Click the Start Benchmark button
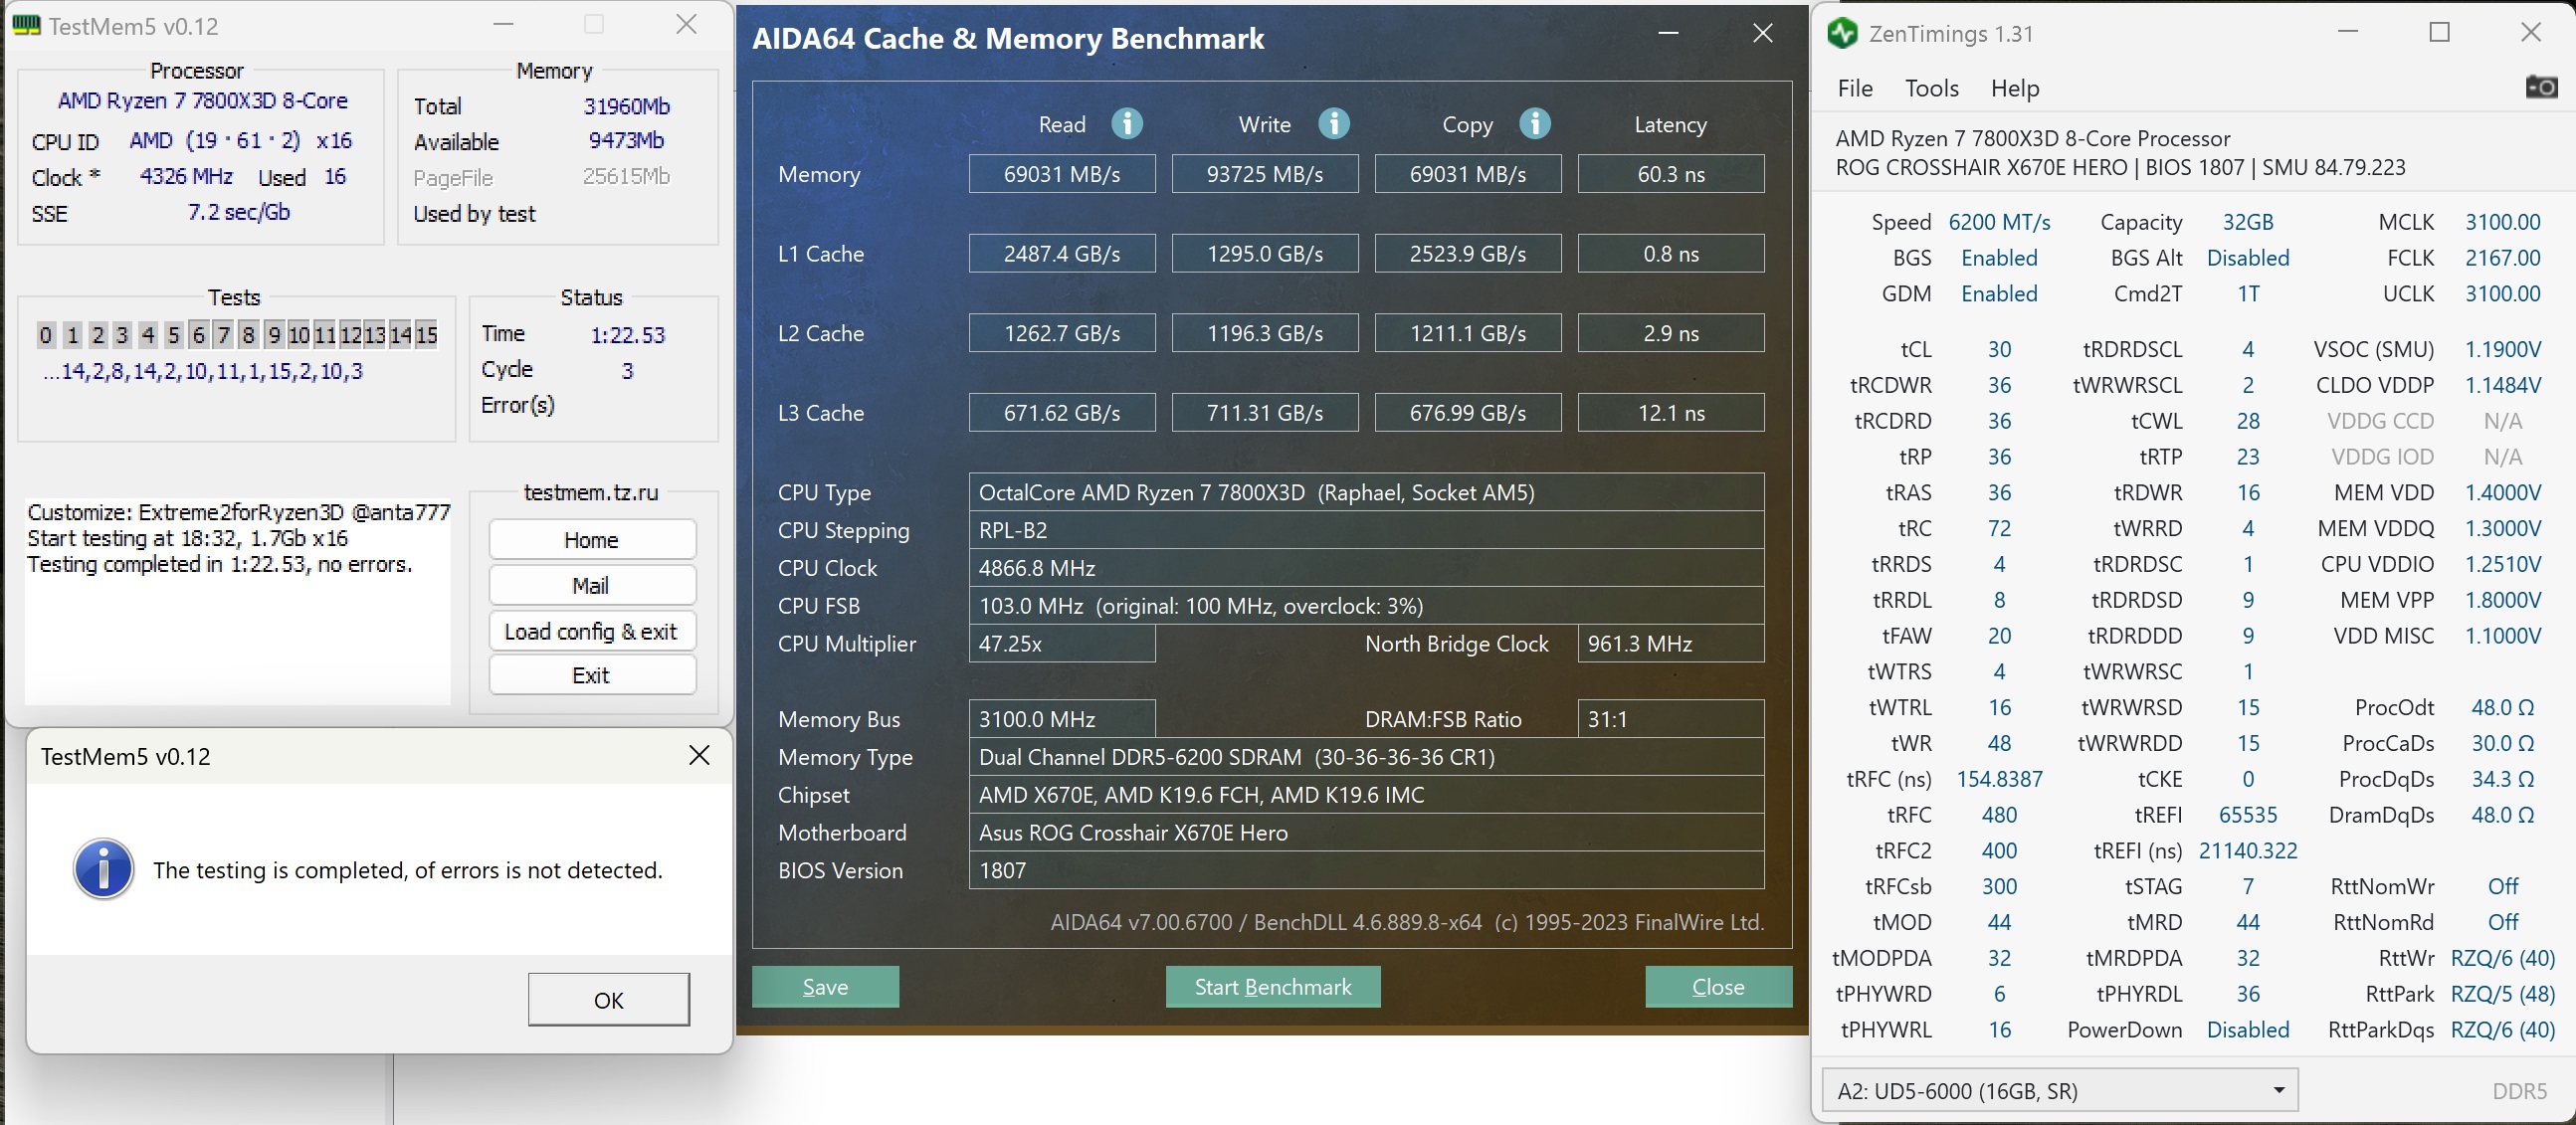The image size is (2576, 1125). (x=1272, y=987)
